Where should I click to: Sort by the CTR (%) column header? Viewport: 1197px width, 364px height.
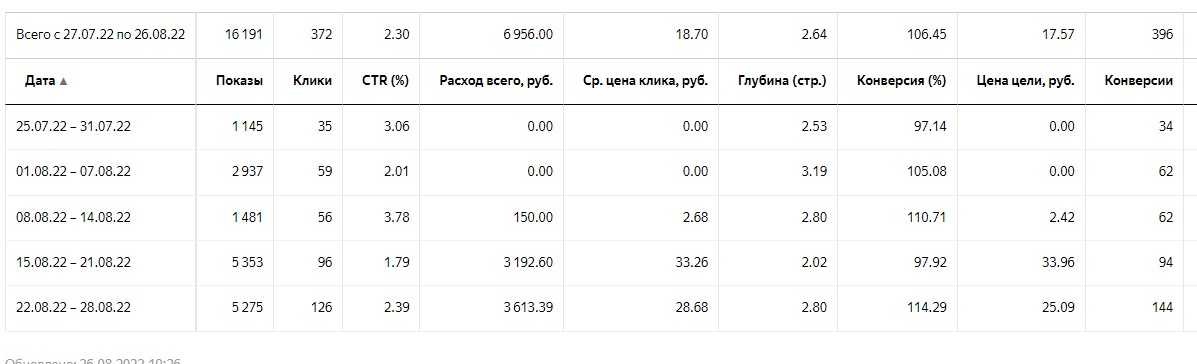(386, 81)
